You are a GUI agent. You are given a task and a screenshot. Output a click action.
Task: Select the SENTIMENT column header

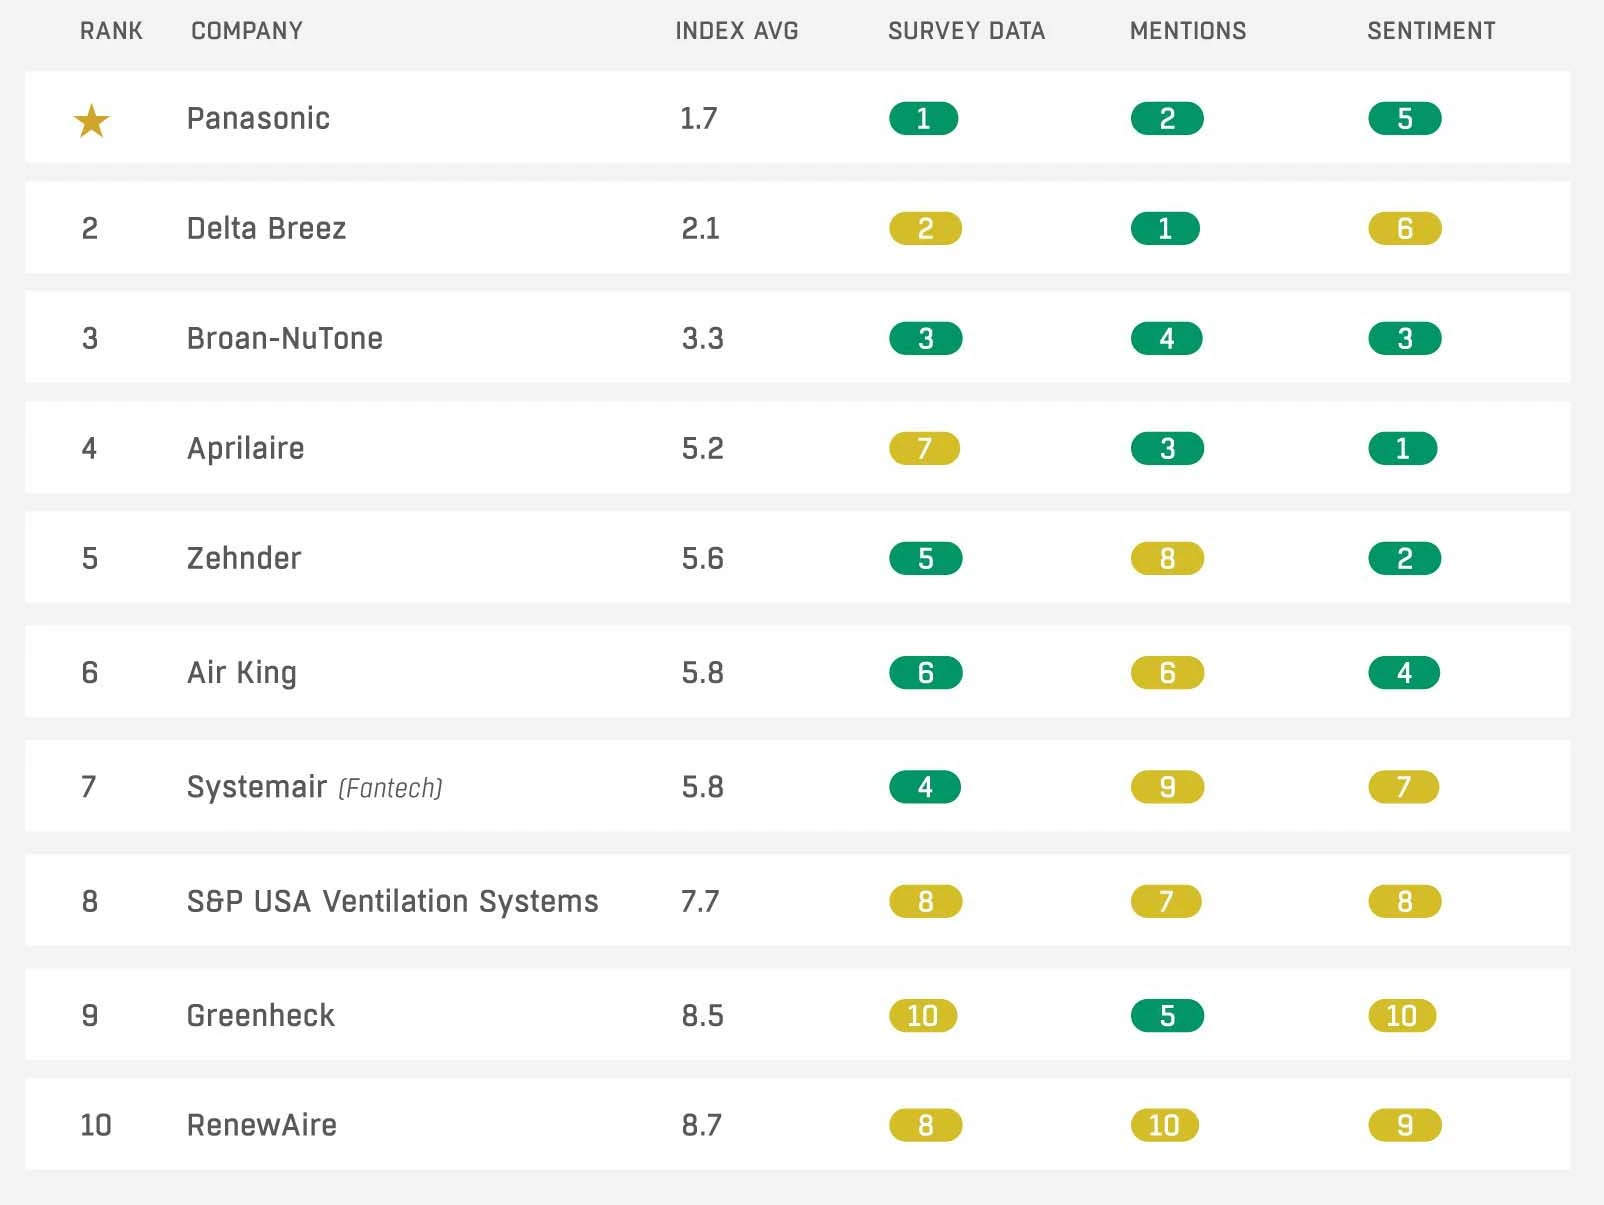click(1431, 31)
